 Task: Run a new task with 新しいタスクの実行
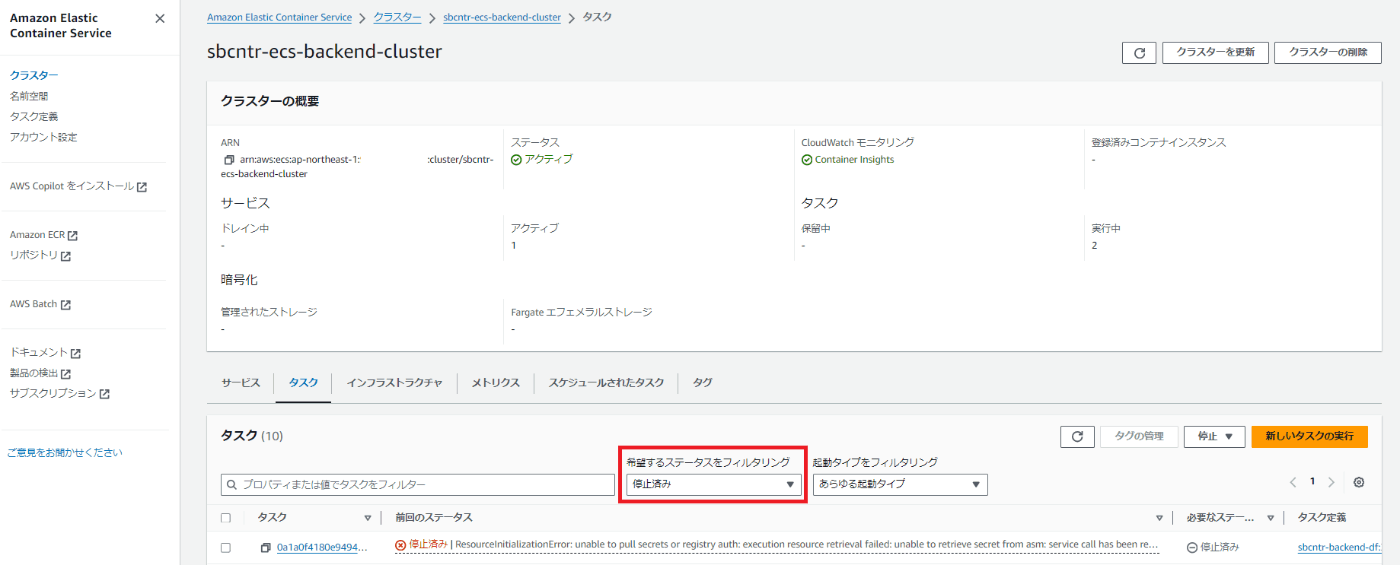[1309, 436]
